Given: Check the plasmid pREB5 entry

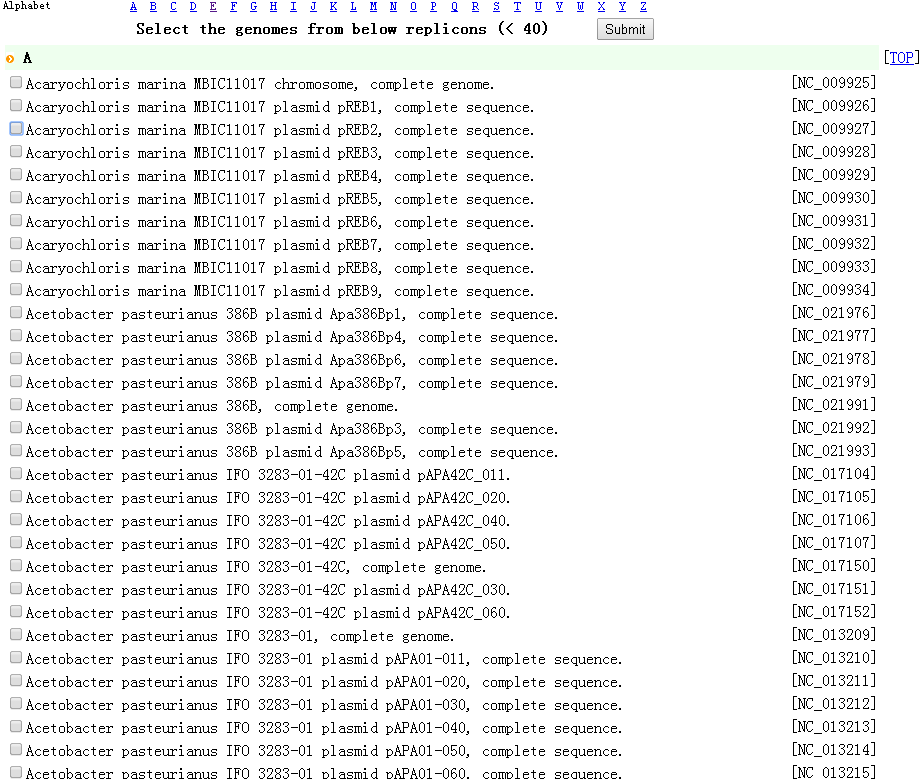Looking at the screenshot, I should [x=16, y=198].
